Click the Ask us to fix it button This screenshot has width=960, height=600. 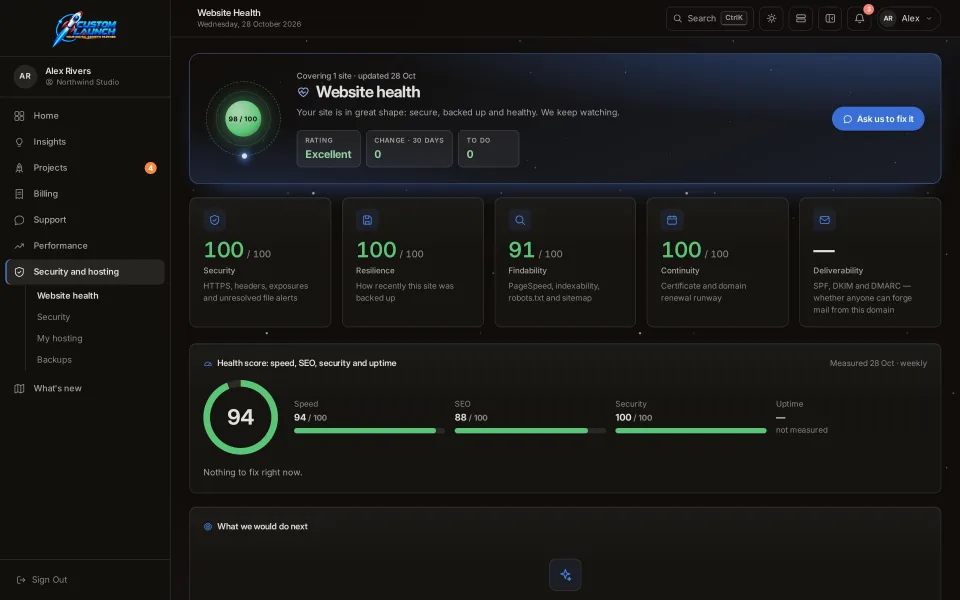pyautogui.click(x=878, y=119)
